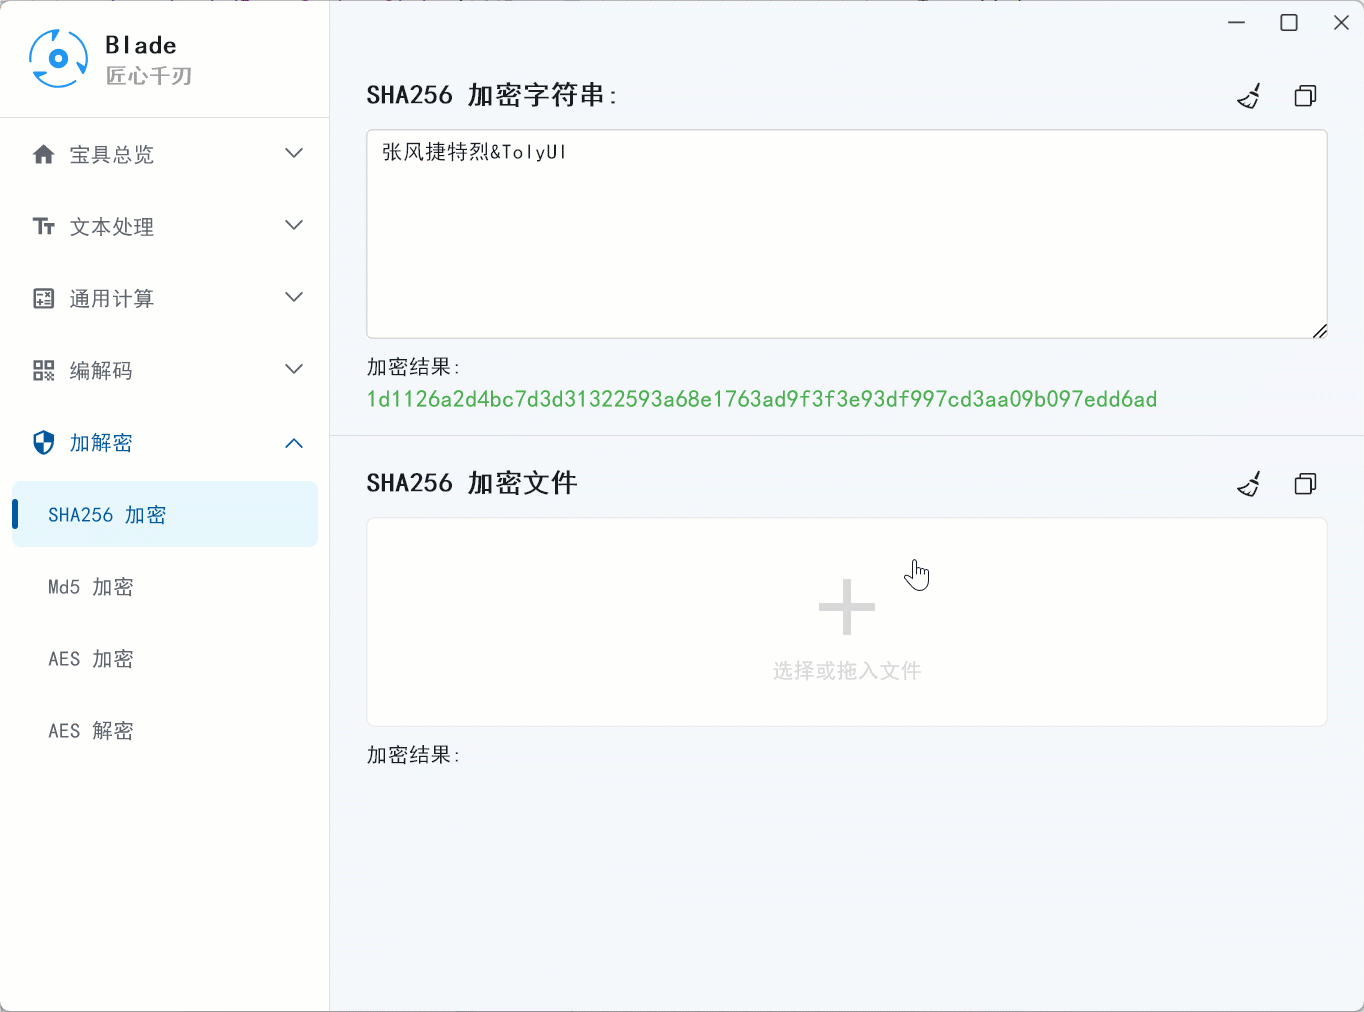Click the home icon beside 宝具总览
Screen dimensions: 1364x1012
point(43,154)
